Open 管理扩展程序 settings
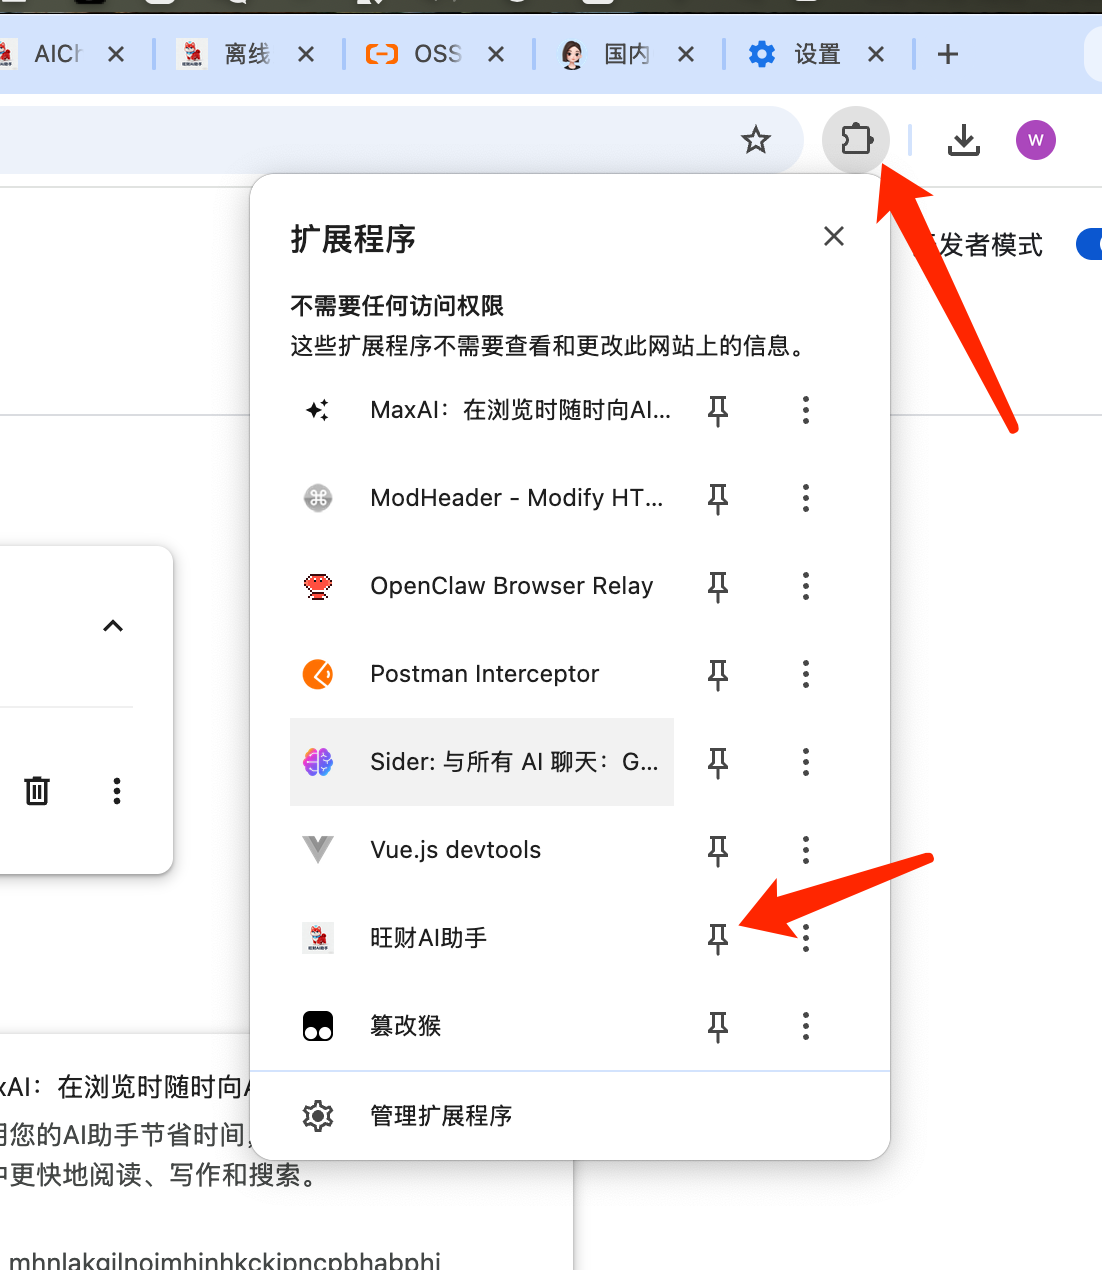Image resolution: width=1102 pixels, height=1270 pixels. click(x=440, y=1116)
